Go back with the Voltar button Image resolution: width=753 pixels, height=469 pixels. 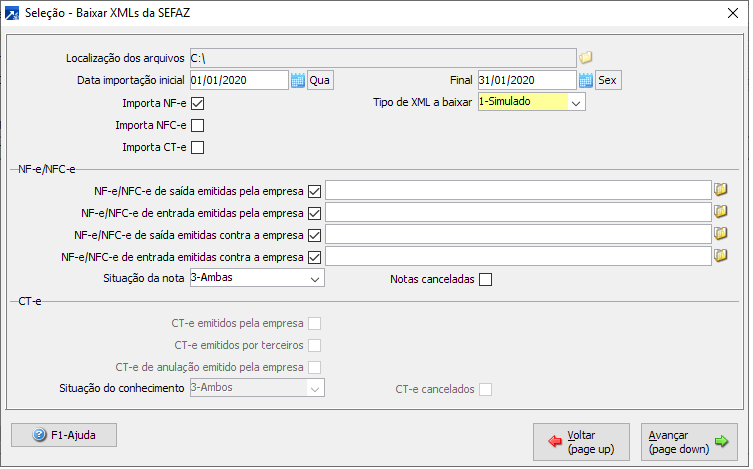point(582,442)
